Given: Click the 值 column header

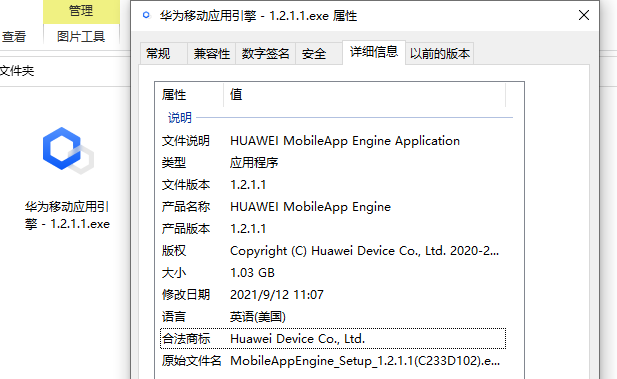Looking at the screenshot, I should (x=364, y=94).
